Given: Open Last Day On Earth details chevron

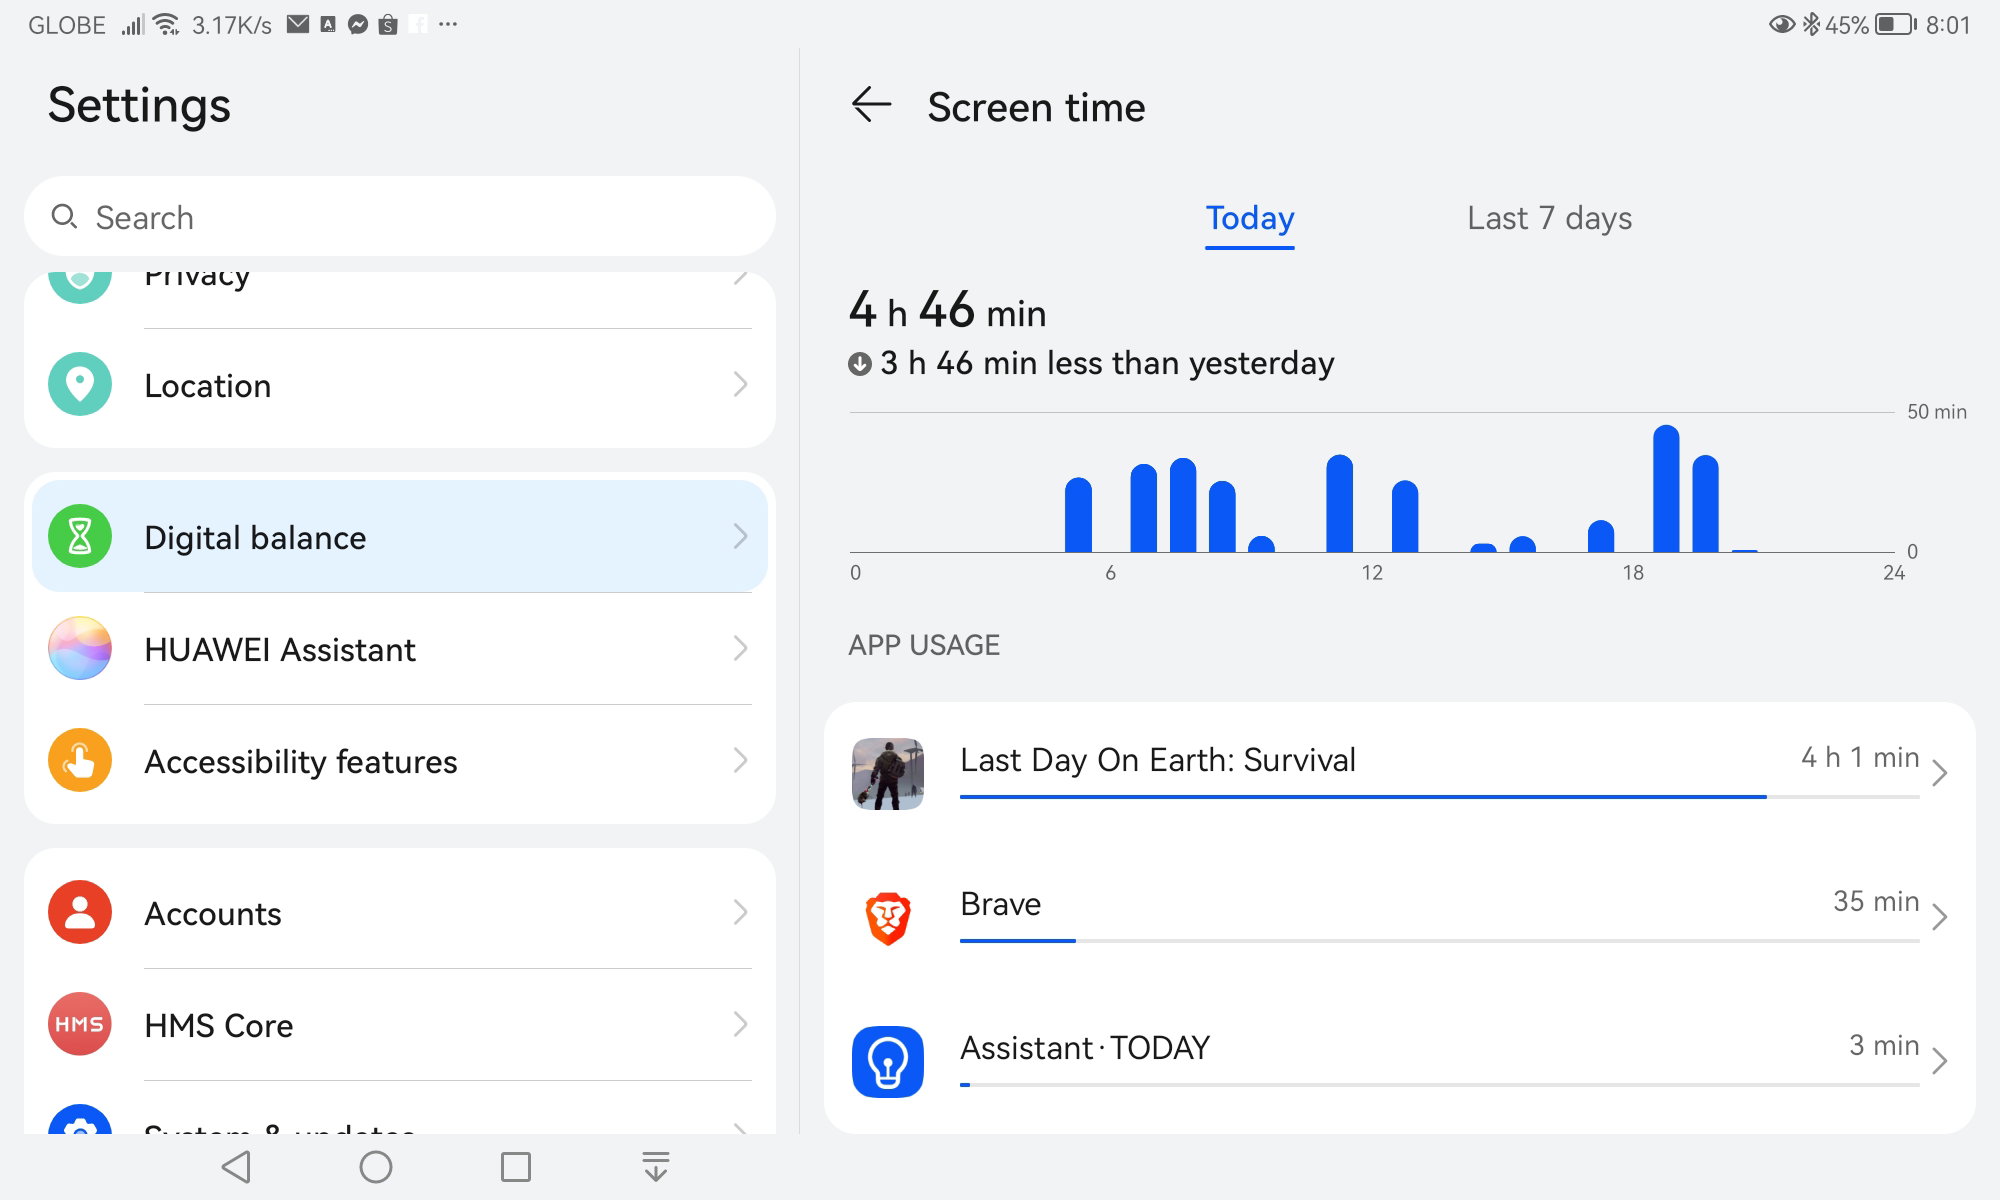Looking at the screenshot, I should 1940,773.
